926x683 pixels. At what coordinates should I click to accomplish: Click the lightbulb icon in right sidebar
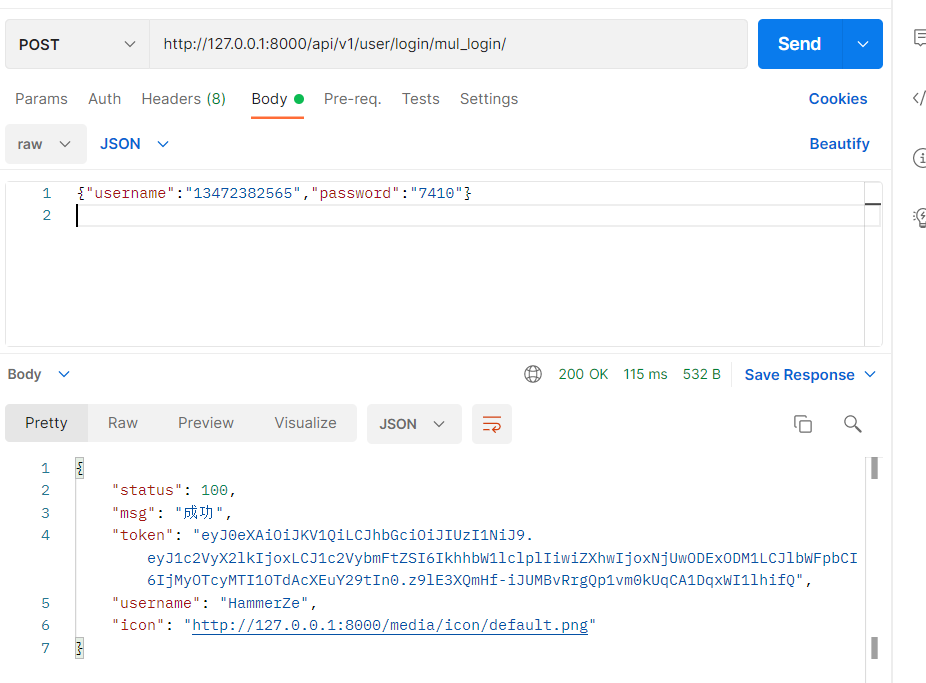[x=919, y=217]
